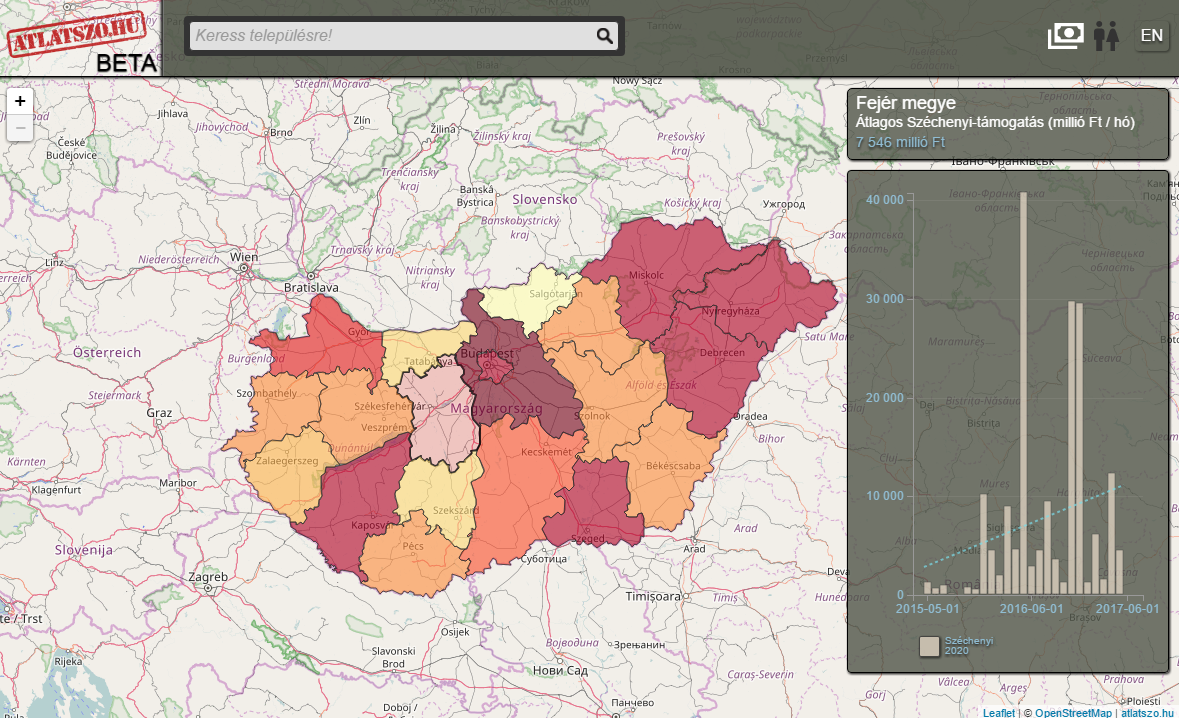Focus the 'Keress településre!' search field
1179x718 pixels.
click(390, 36)
